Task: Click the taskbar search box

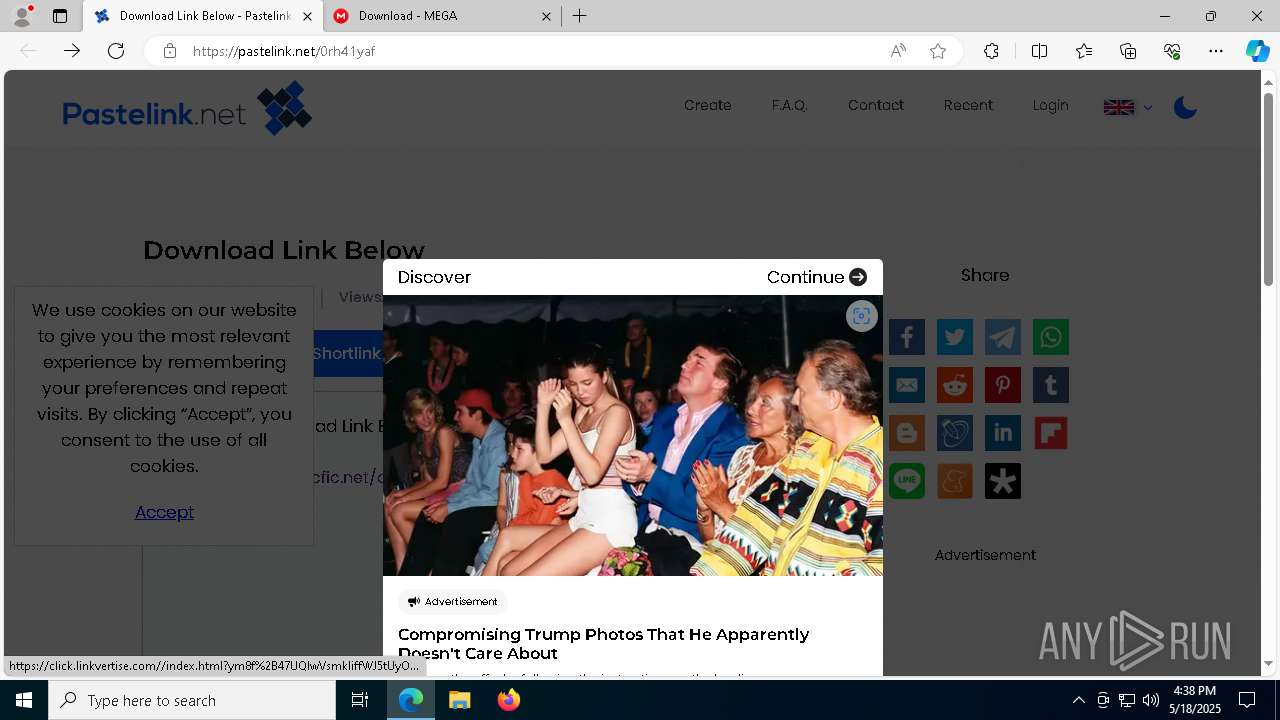Action: click(192, 700)
